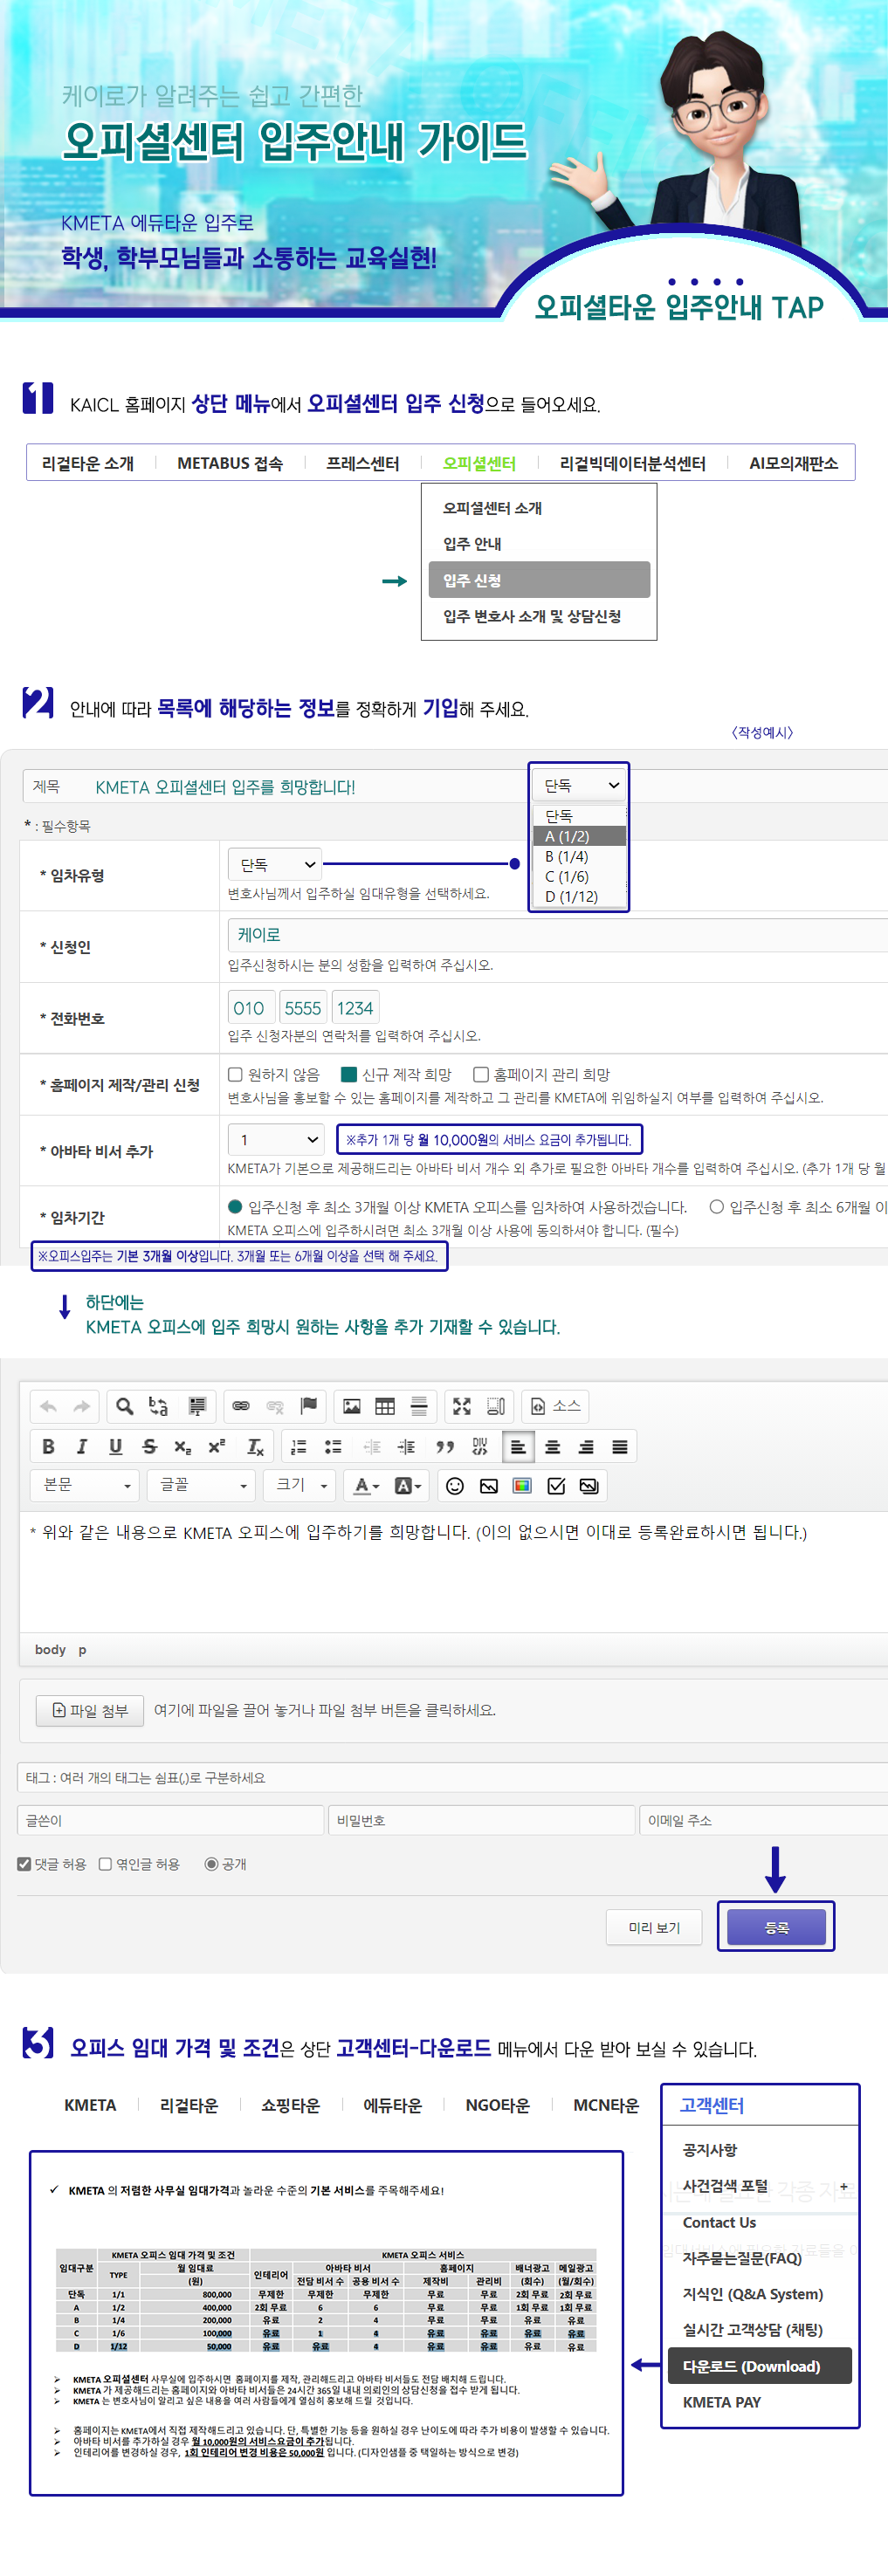The height and width of the screenshot is (2576, 888).
Task: Open the Replace text tool
Action: (x=158, y=1406)
